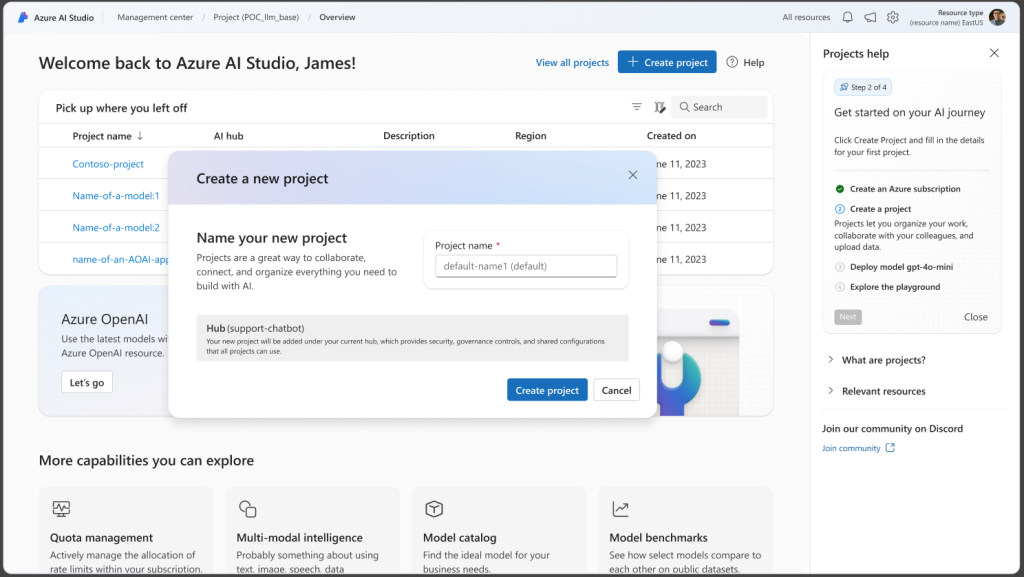Open the settings gear icon
This screenshot has width=1024, height=577.
[893, 18]
